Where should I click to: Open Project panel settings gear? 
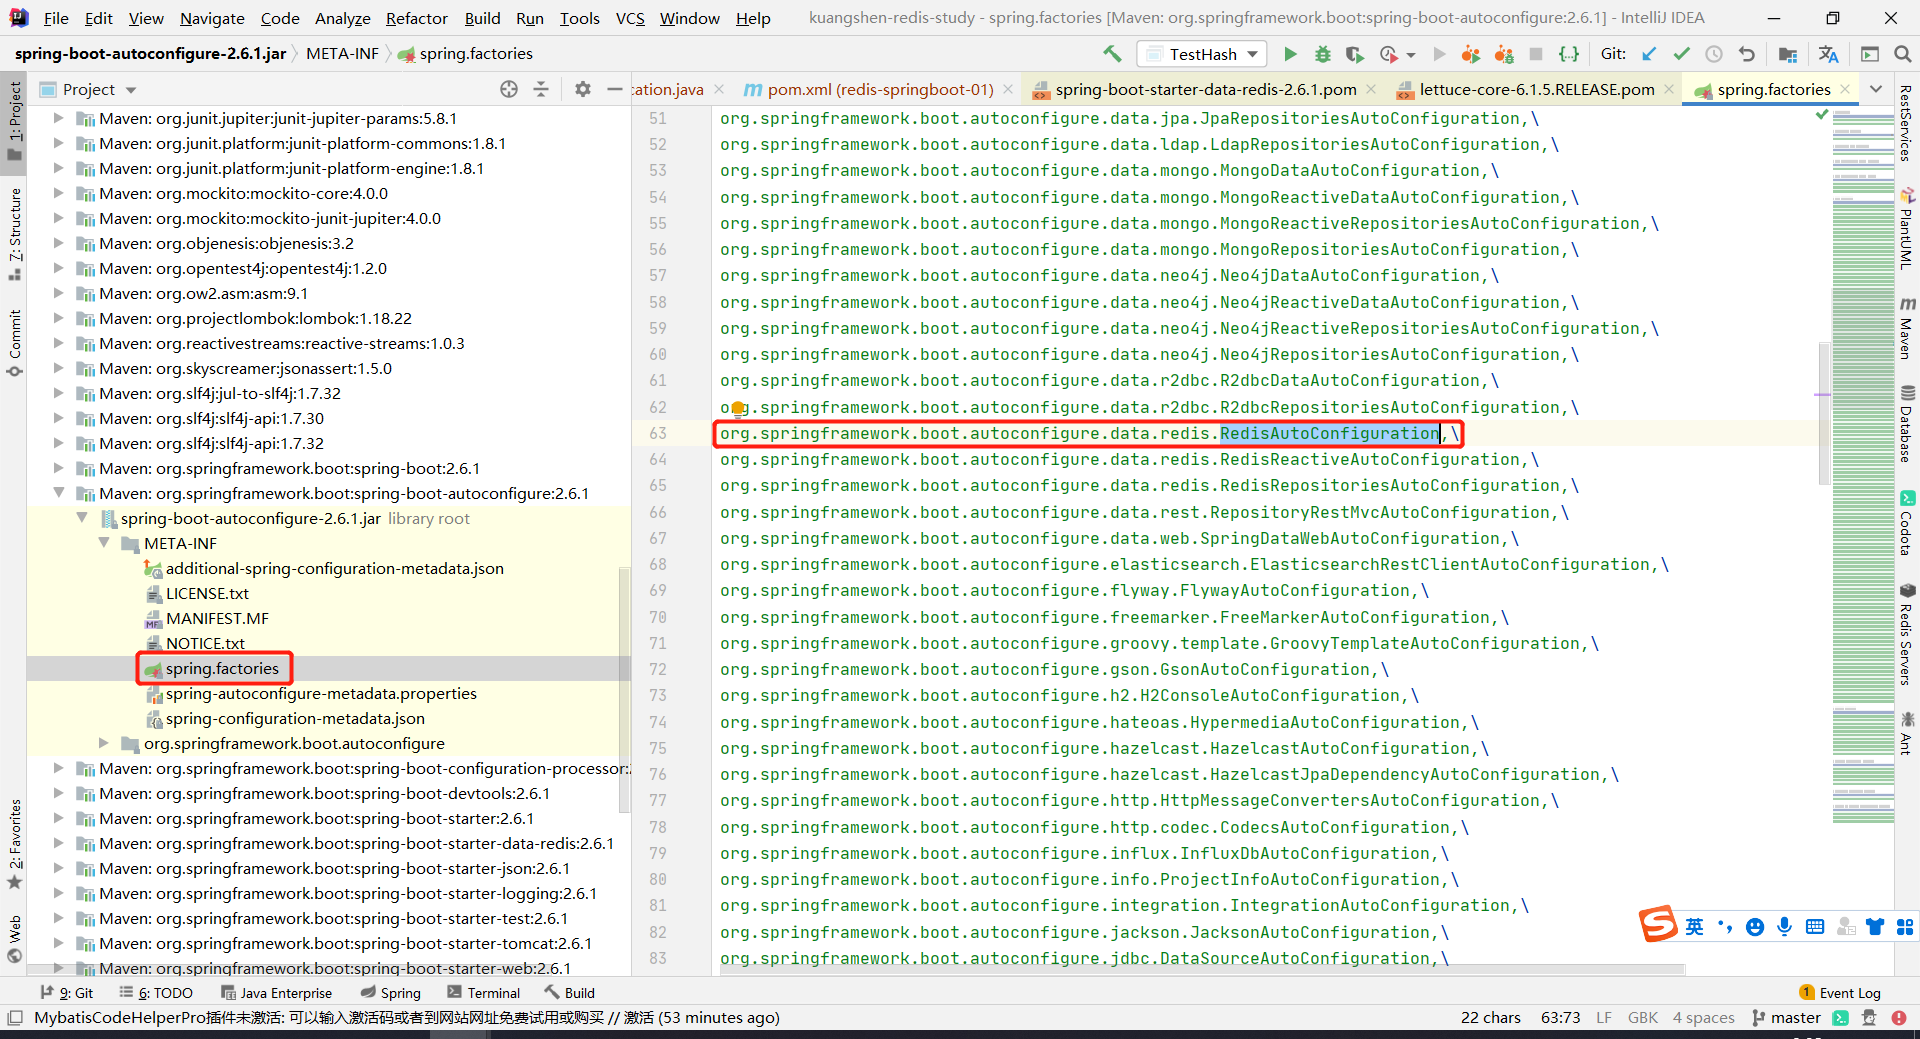[583, 89]
